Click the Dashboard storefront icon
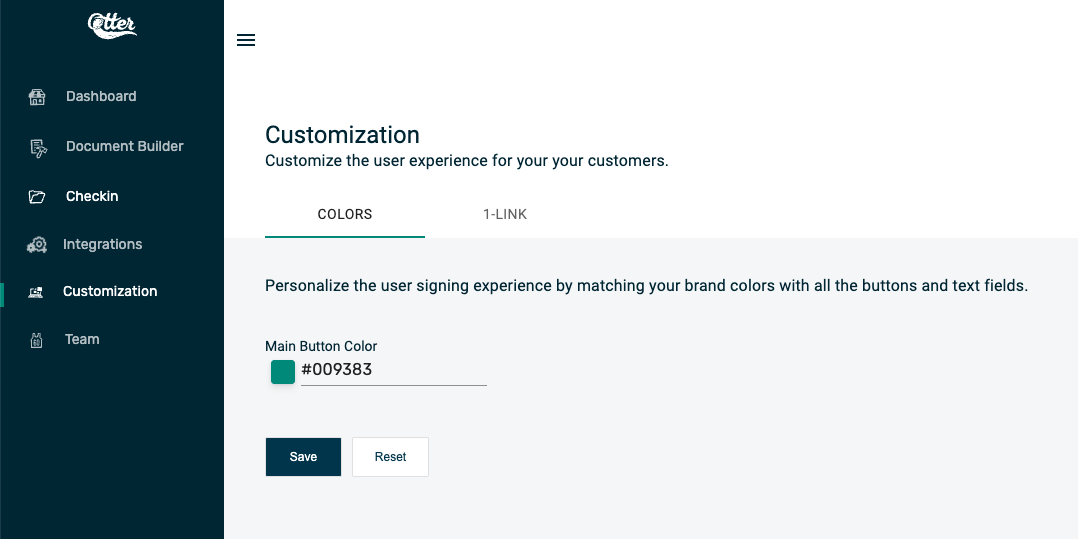Screen dimensions: 1078x539 [37, 97]
